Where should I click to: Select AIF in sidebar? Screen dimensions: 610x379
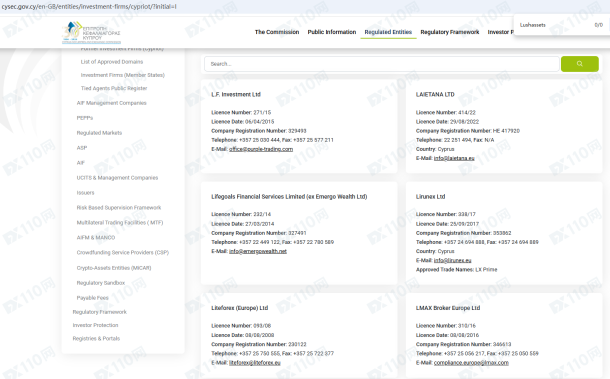(x=81, y=163)
